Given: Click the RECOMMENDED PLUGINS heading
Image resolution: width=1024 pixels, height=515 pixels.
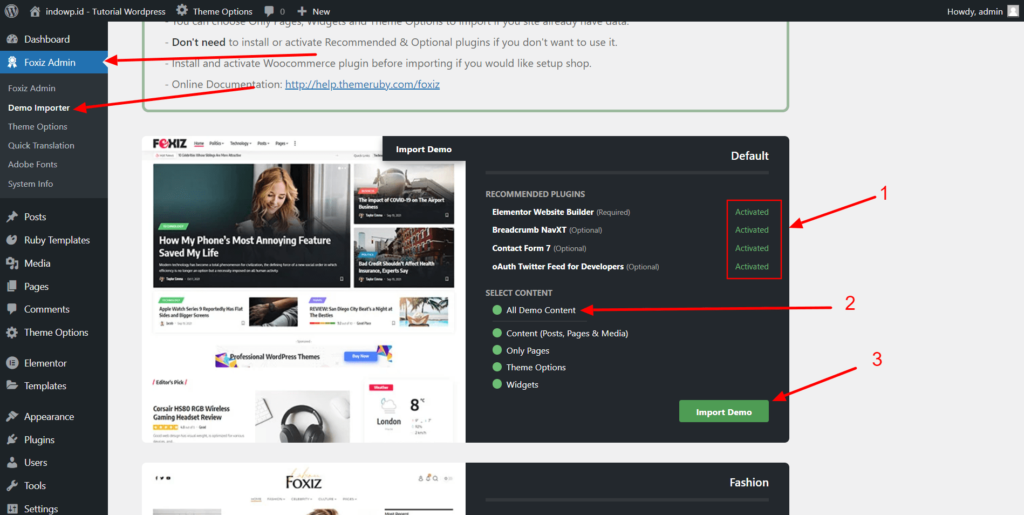Looking at the screenshot, I should tap(535, 194).
